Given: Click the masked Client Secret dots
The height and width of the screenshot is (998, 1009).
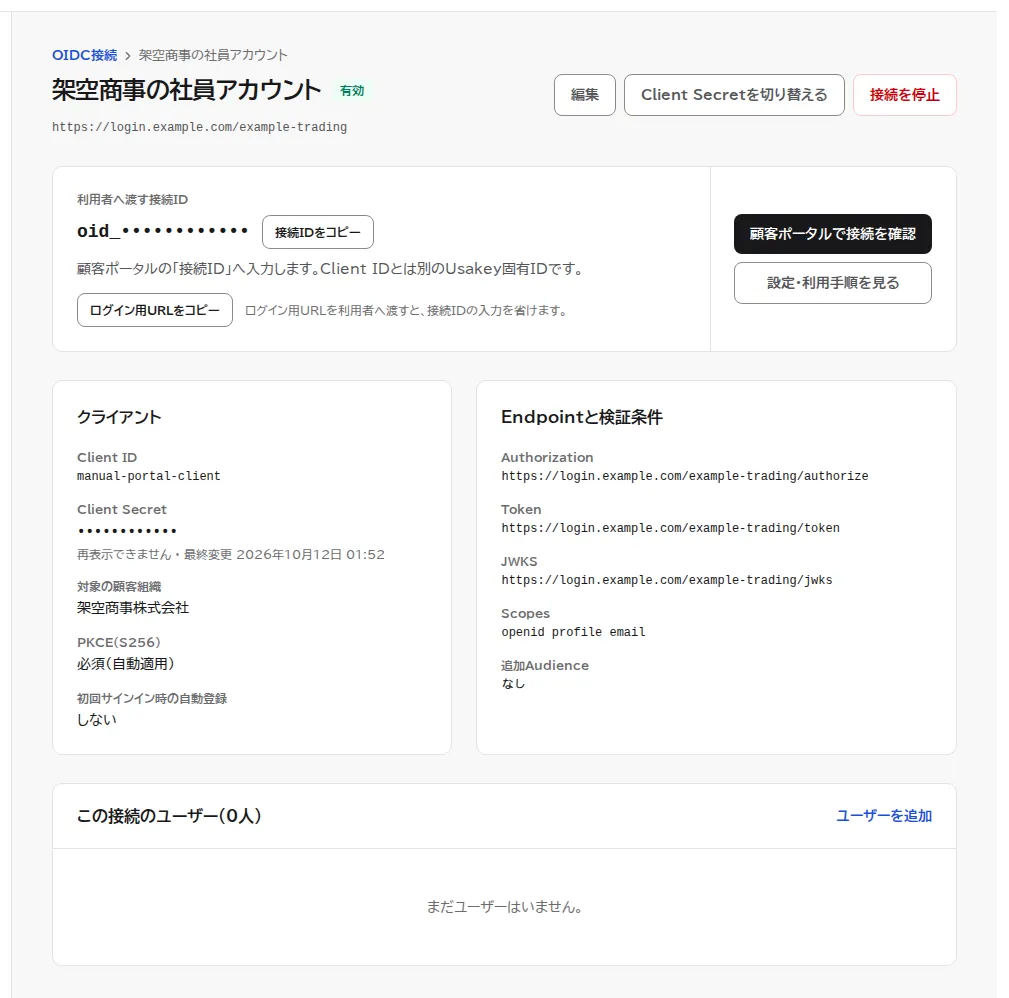Looking at the screenshot, I should point(127,531).
